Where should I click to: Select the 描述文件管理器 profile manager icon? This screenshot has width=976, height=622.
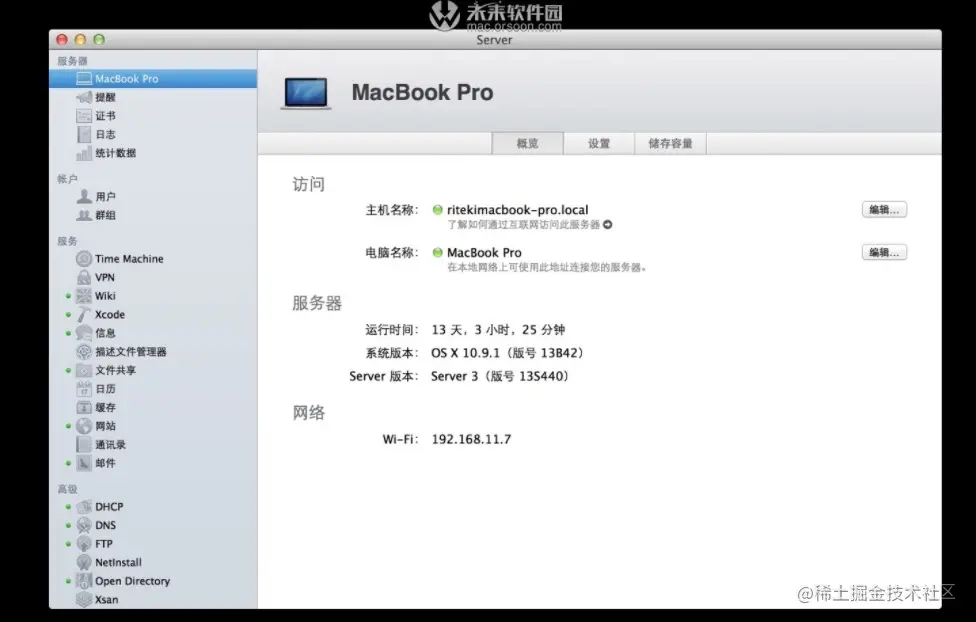(x=84, y=352)
